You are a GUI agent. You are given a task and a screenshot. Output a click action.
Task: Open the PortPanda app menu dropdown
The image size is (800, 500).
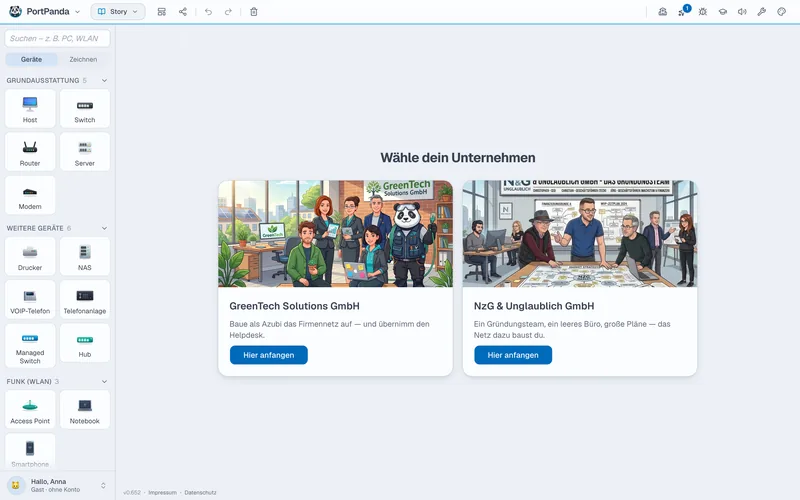[45, 11]
